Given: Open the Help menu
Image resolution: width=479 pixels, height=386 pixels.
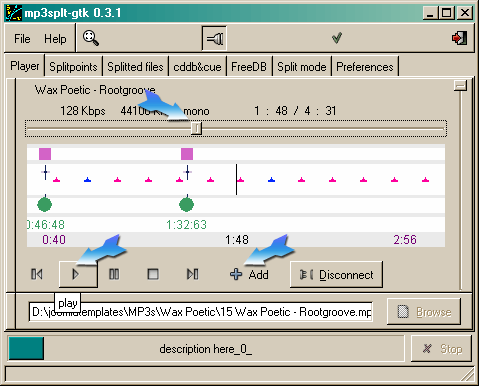Looking at the screenshot, I should coord(55,39).
